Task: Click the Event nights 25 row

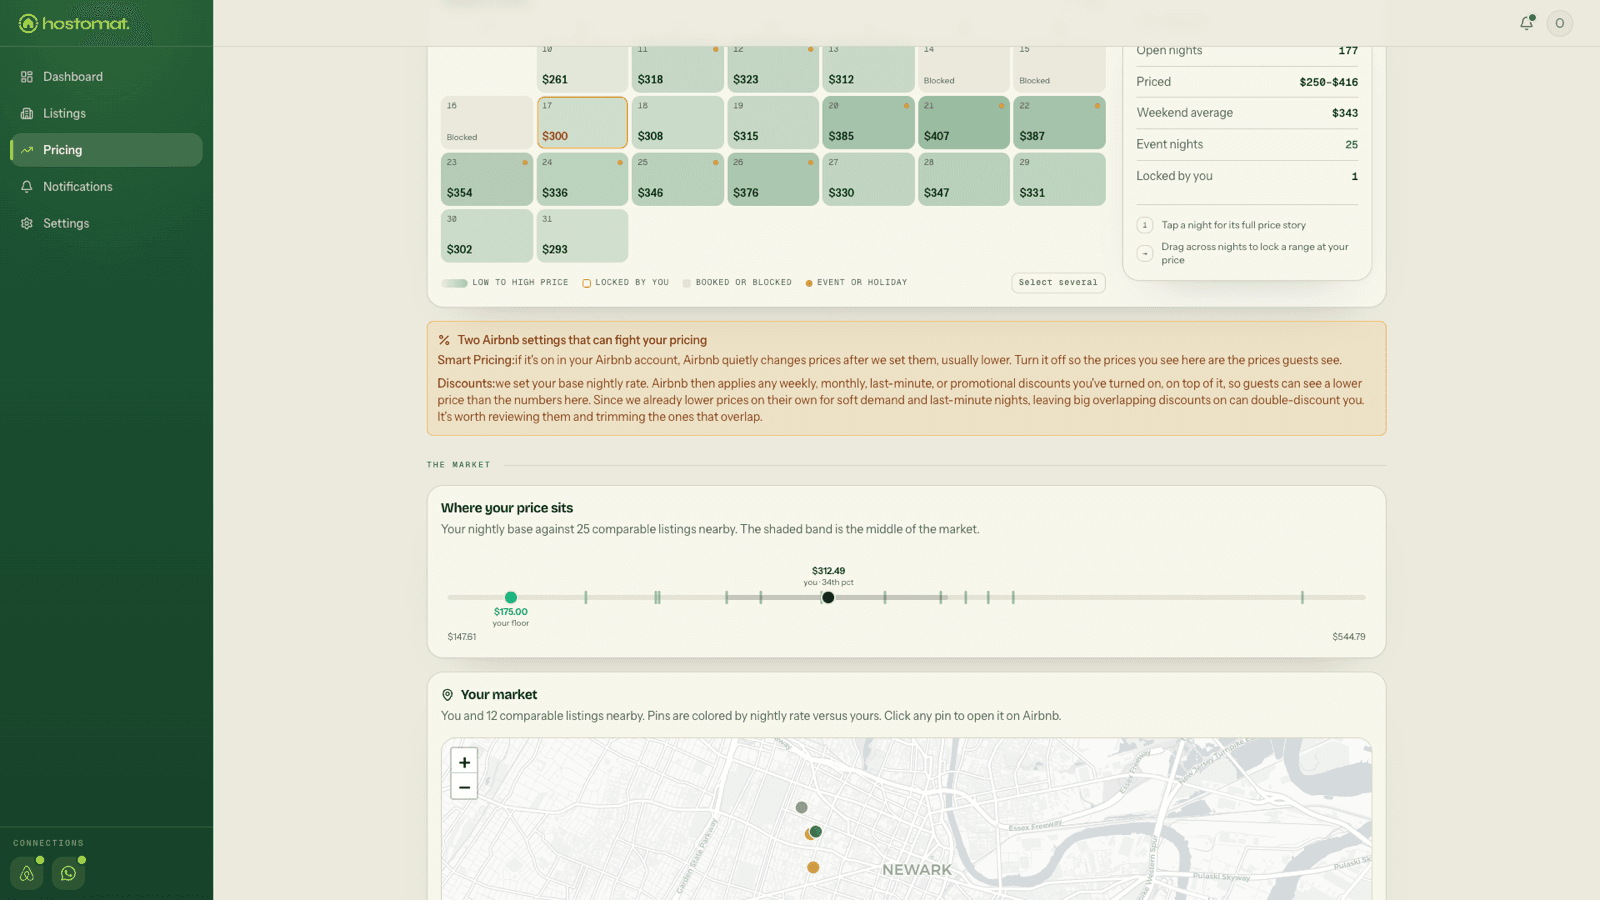Action: [x=1247, y=144]
